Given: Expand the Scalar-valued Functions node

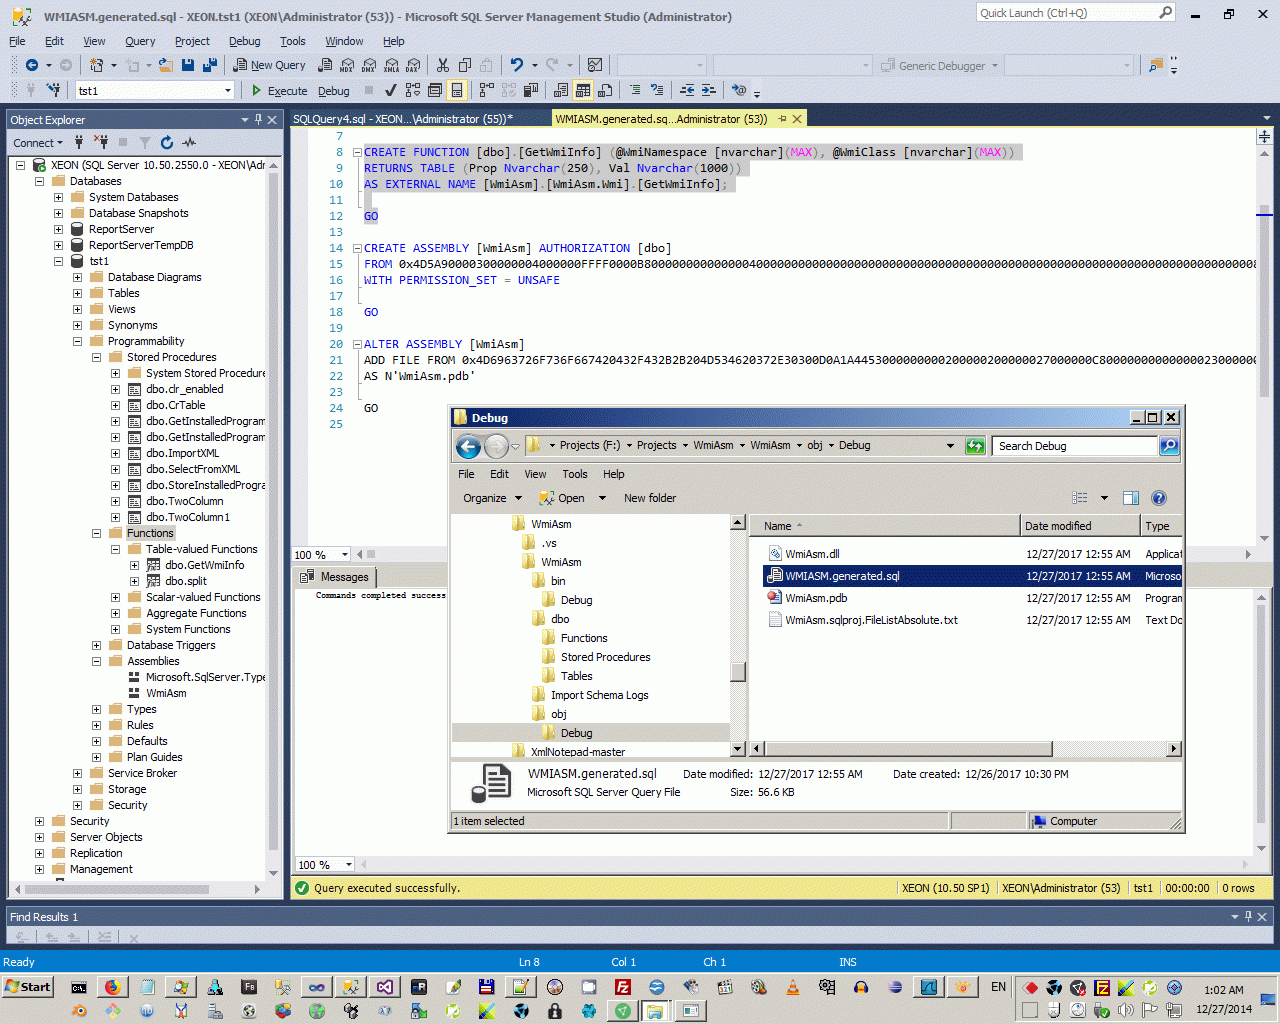Looking at the screenshot, I should [116, 597].
